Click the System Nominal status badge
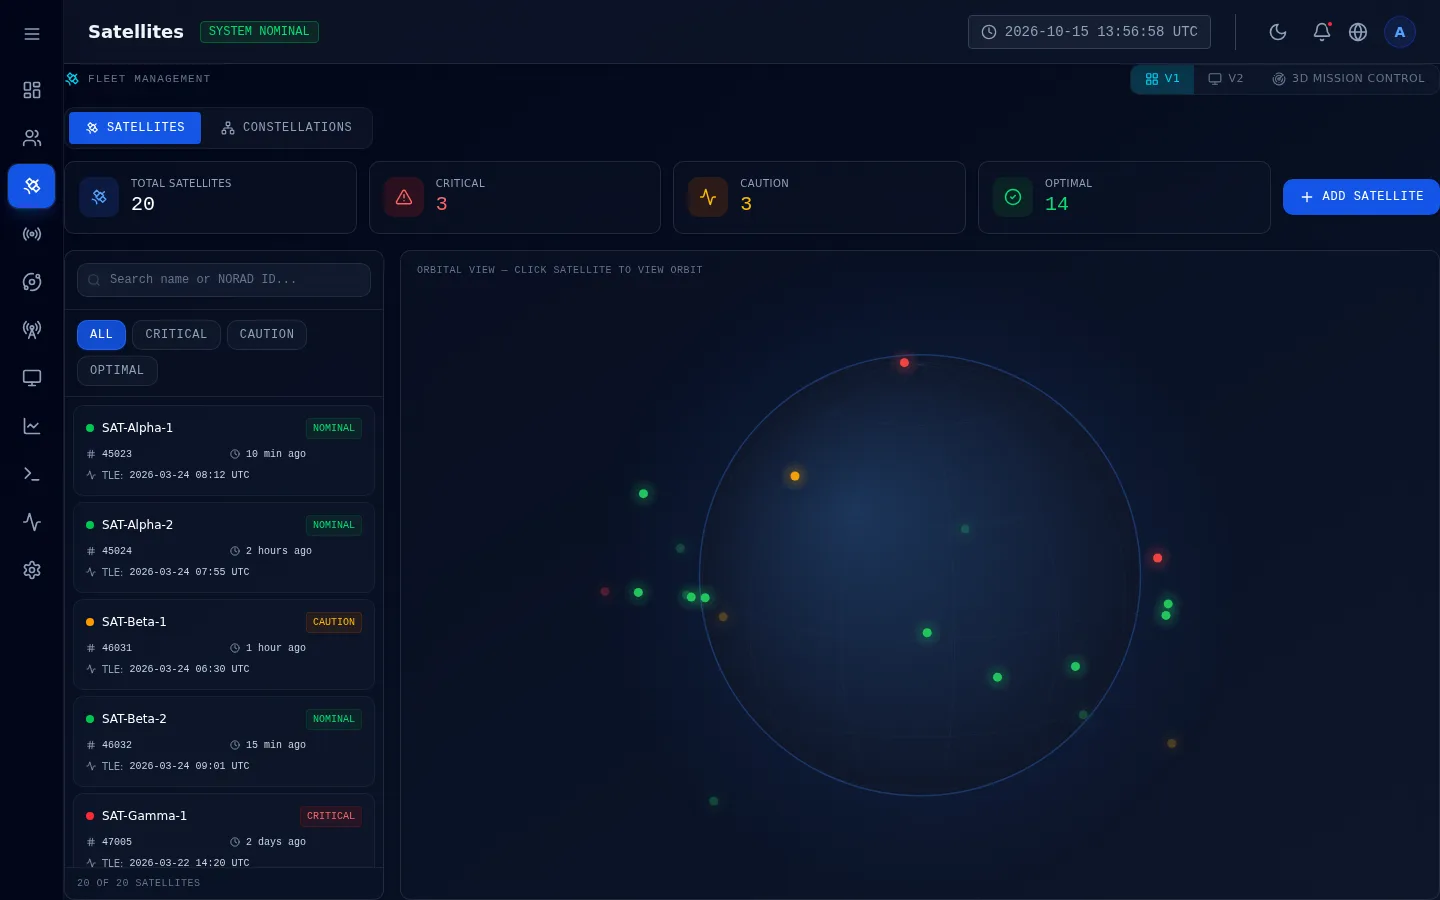 pyautogui.click(x=259, y=32)
